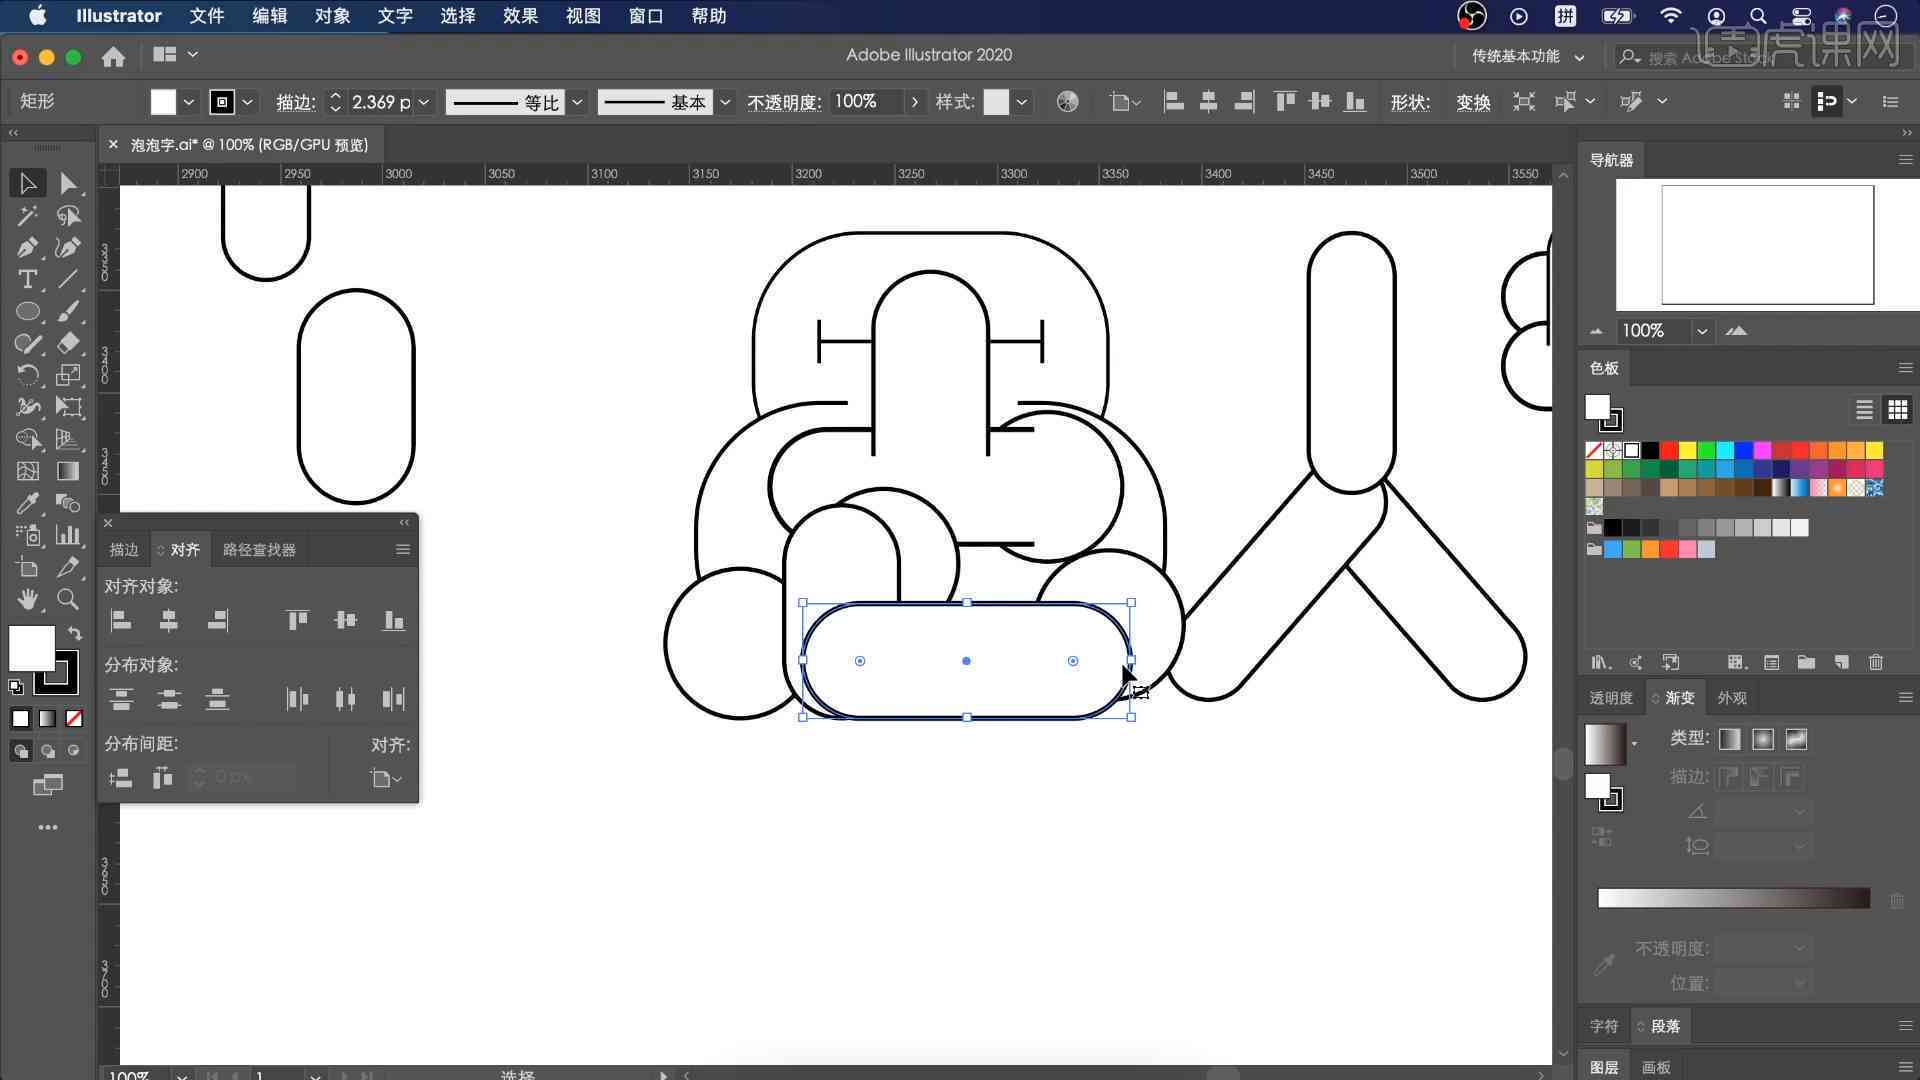Select the Artboard tool
This screenshot has width=1920, height=1080.
[x=27, y=567]
